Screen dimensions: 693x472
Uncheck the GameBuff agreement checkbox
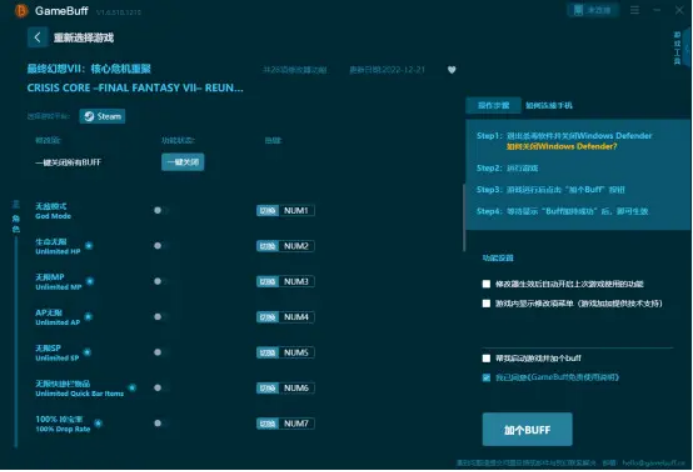click(486, 377)
